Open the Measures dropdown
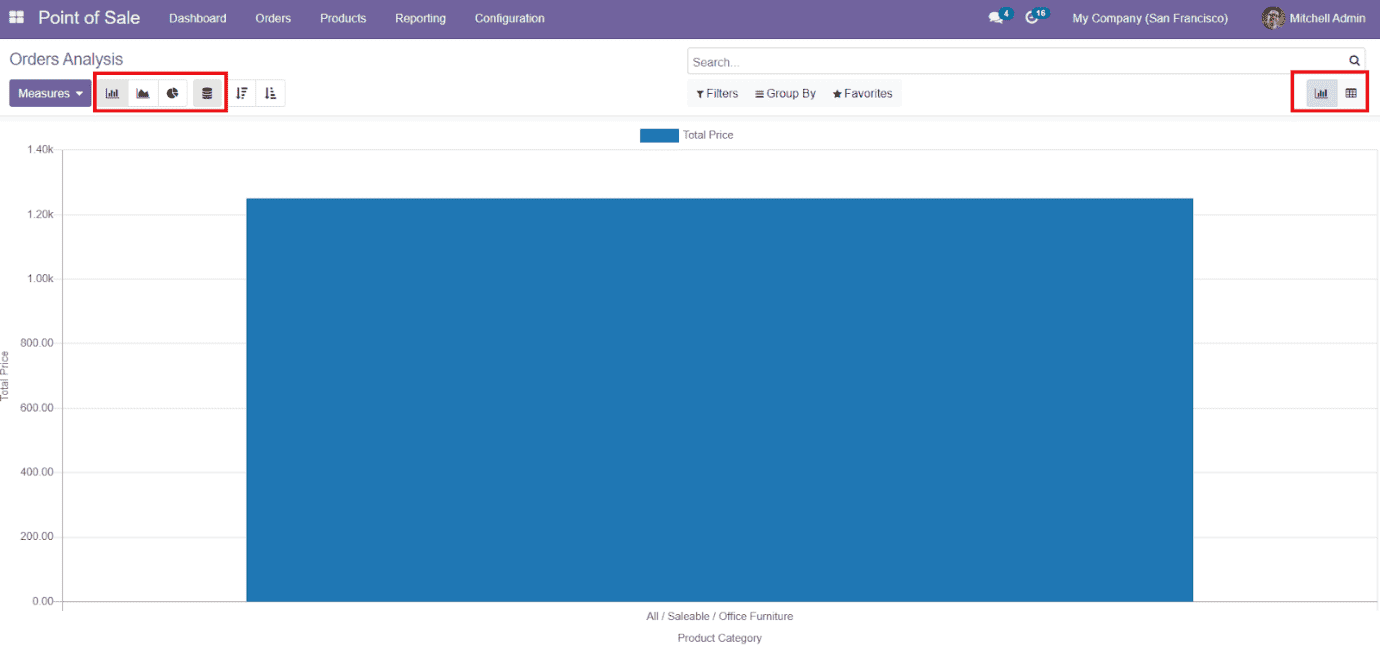 [49, 92]
